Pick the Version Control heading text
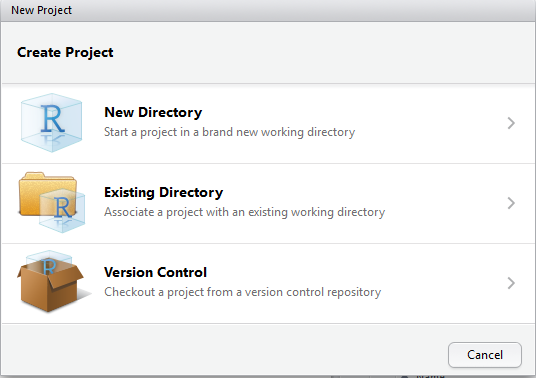 156,272
